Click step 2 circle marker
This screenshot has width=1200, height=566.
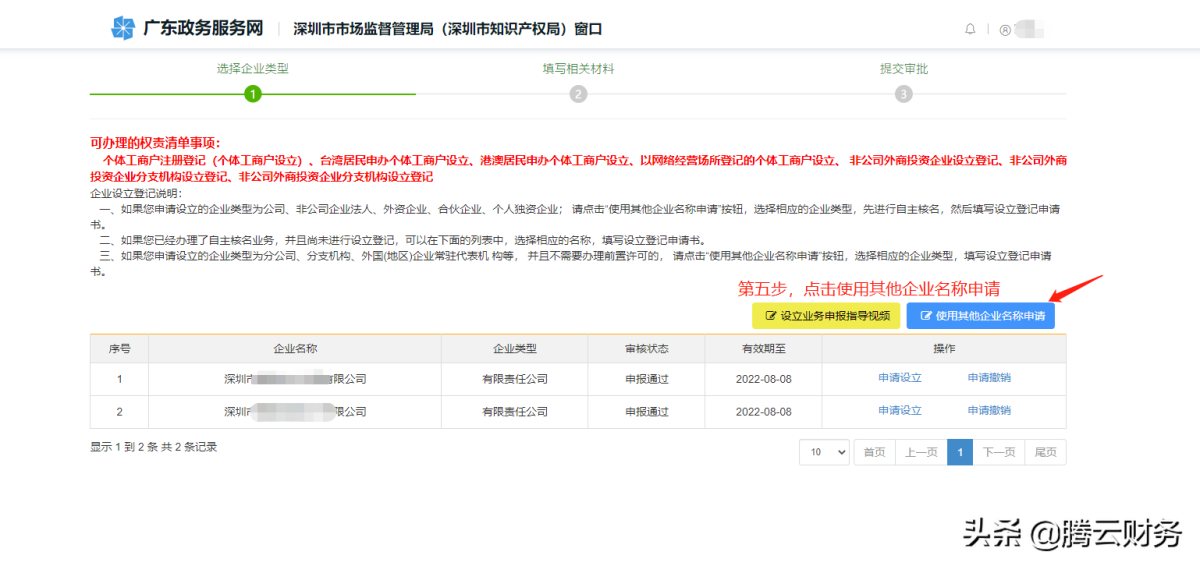tap(578, 94)
